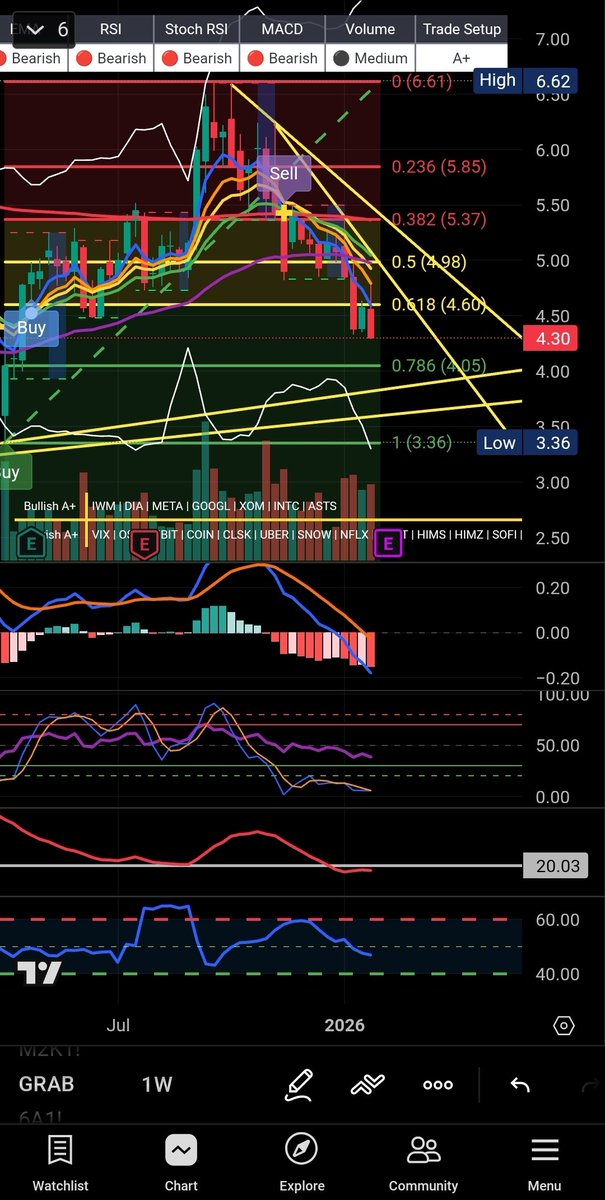Tap the -0.20 MACD axis value

(x=556, y=678)
